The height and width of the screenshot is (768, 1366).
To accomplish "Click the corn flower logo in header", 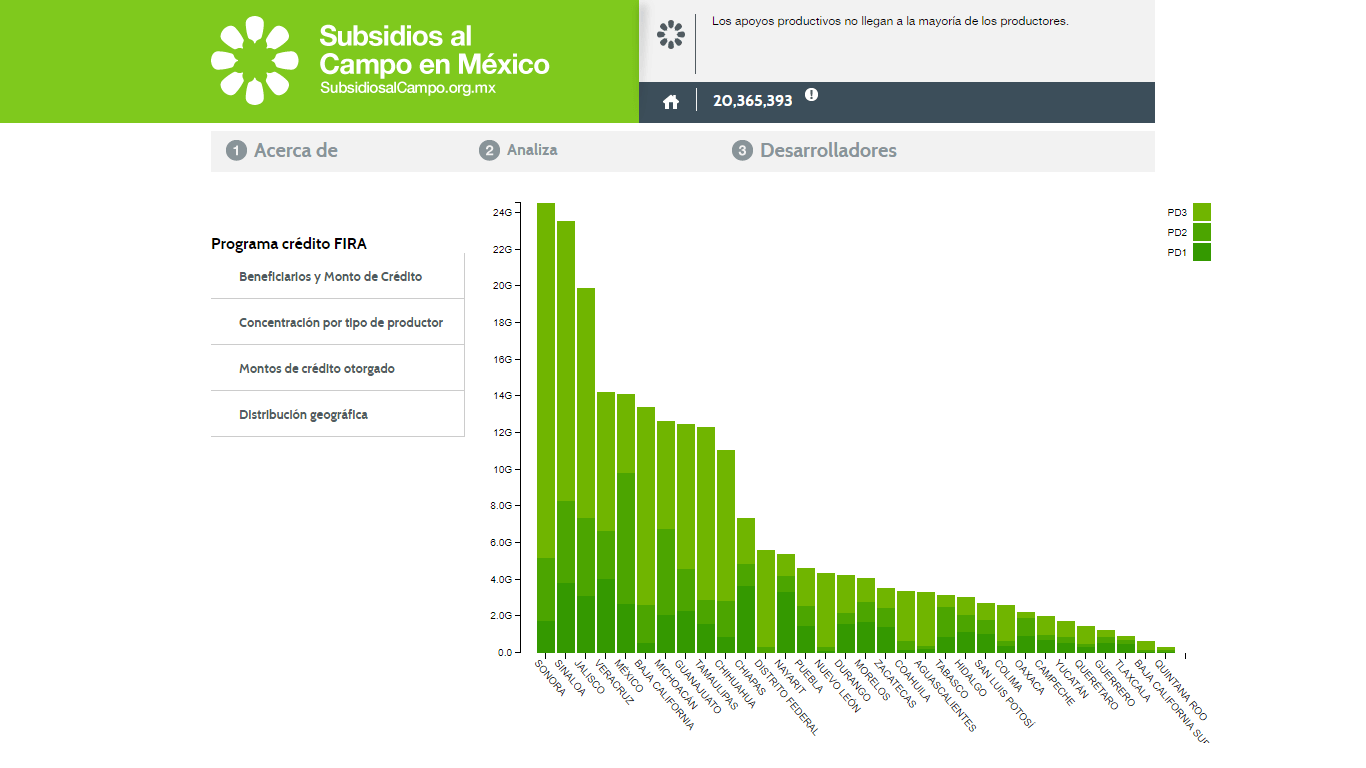I will [x=254, y=60].
